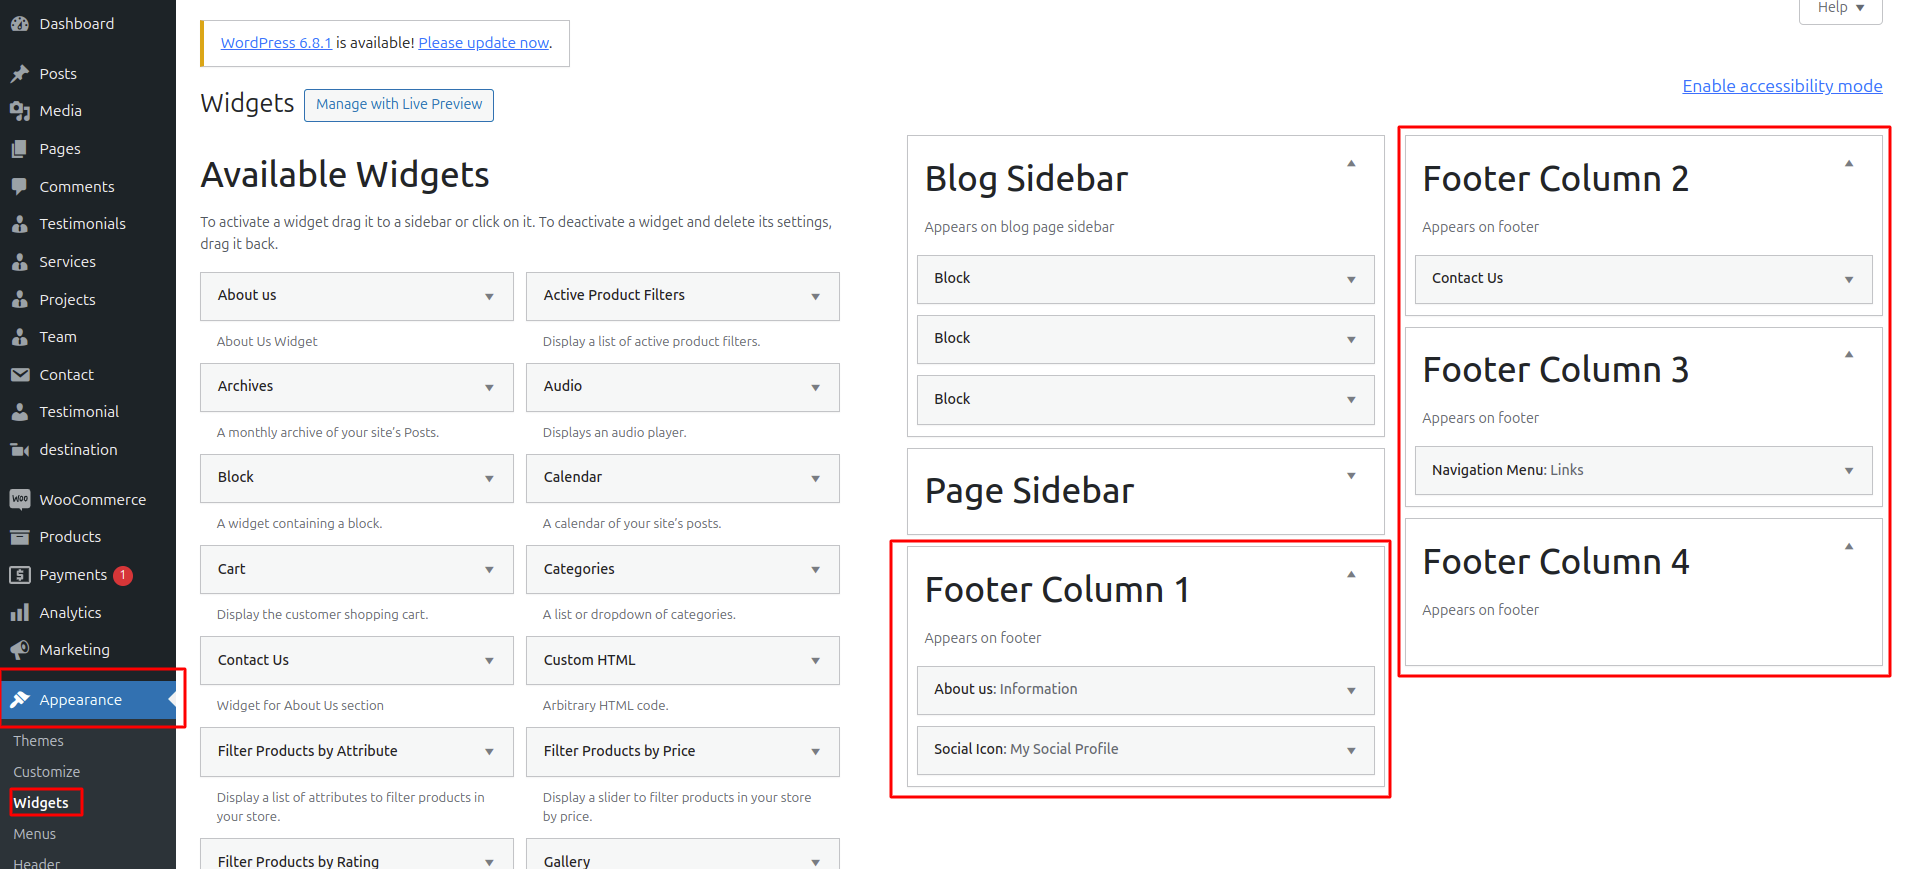Open the Customize submenu item
1905x869 pixels.
(x=46, y=772)
